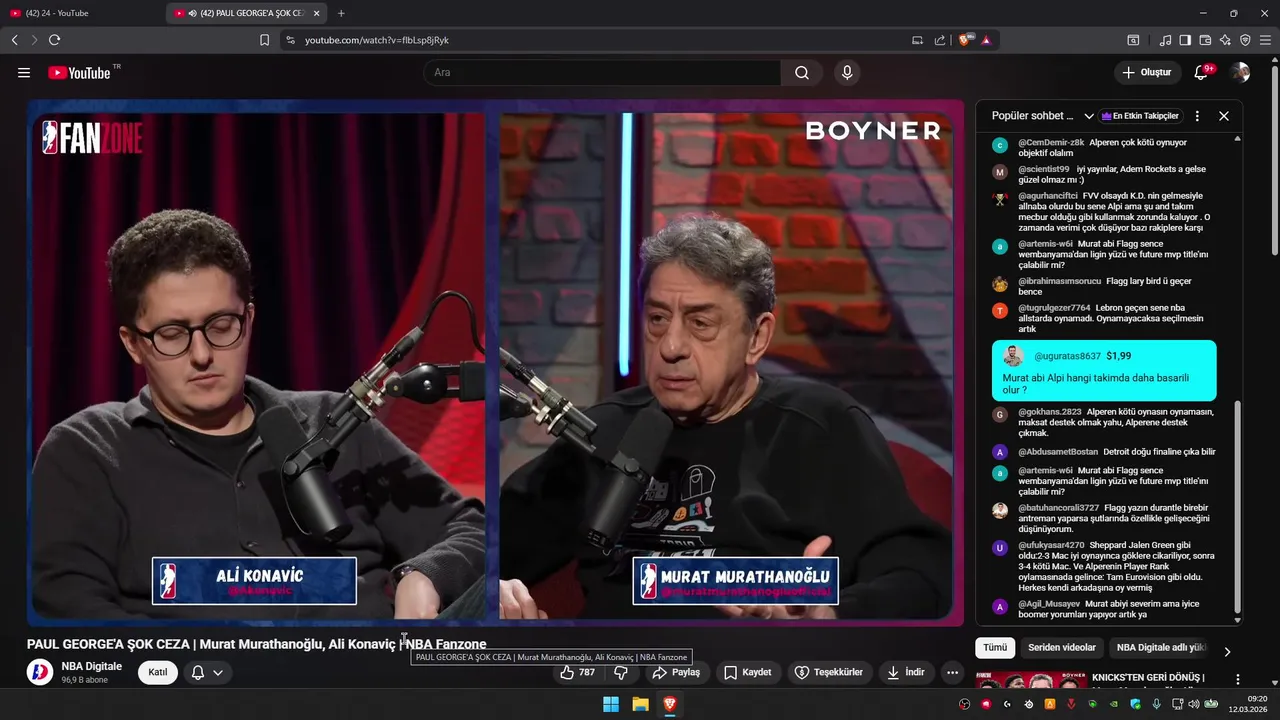The image size is (1280, 720).
Task: Click @AbdusametBostan chat message
Action: coord(1116,452)
